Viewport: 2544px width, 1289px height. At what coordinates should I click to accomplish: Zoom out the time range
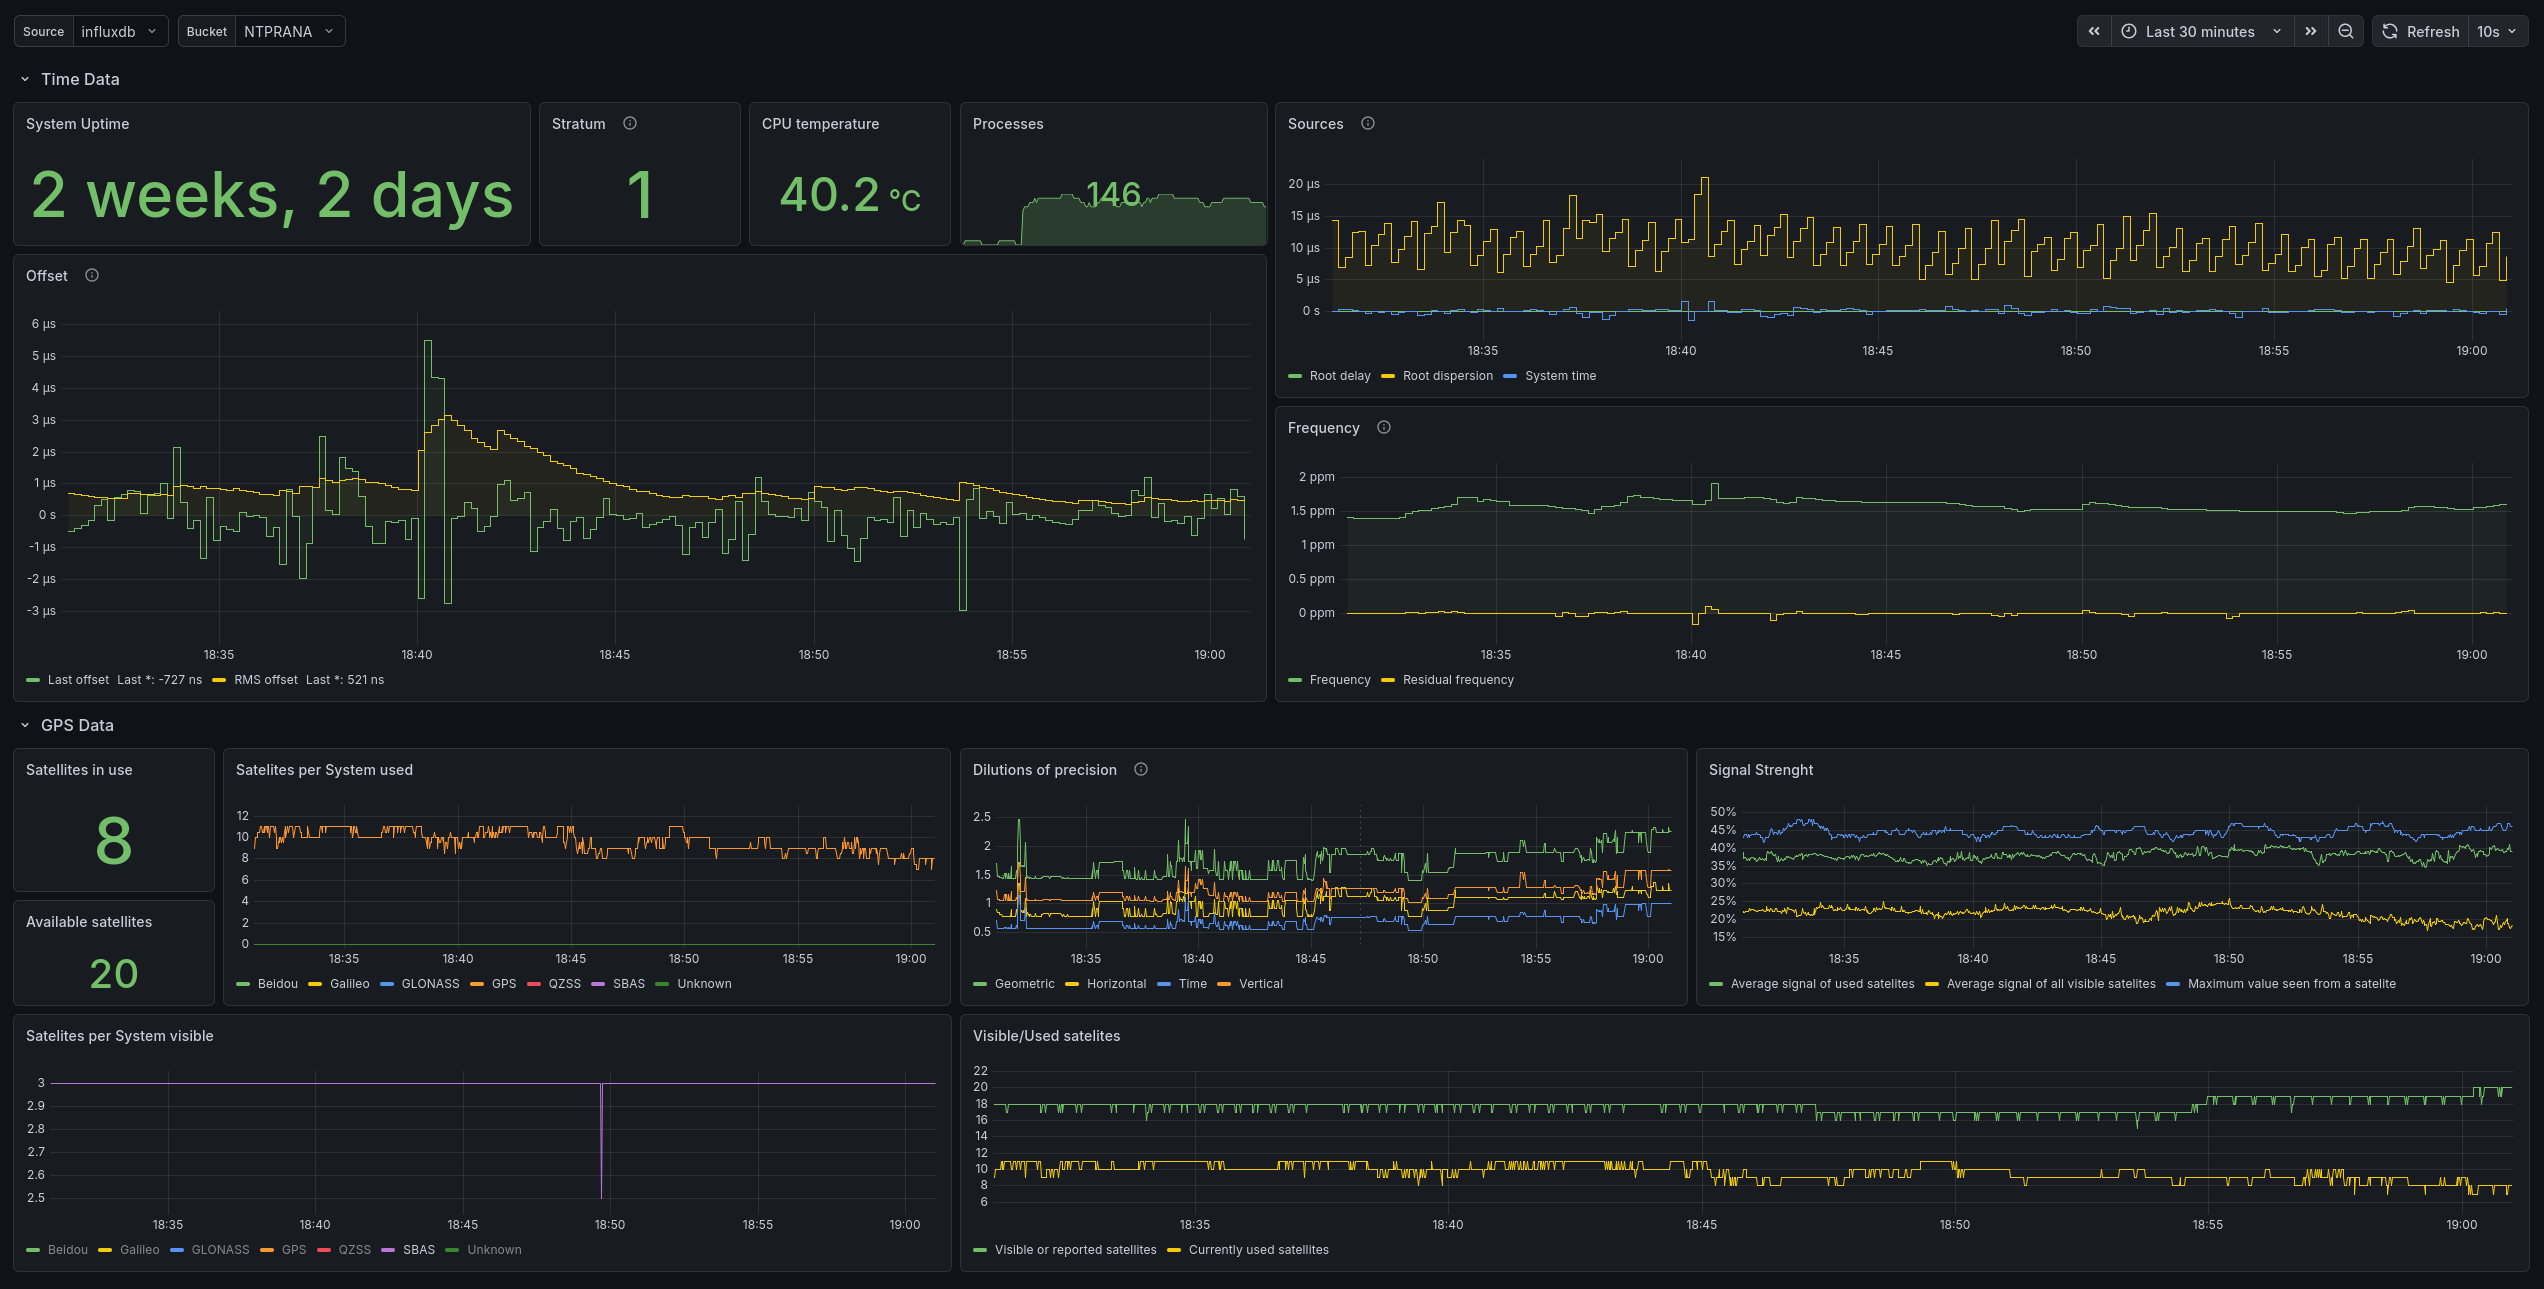[x=2345, y=31]
